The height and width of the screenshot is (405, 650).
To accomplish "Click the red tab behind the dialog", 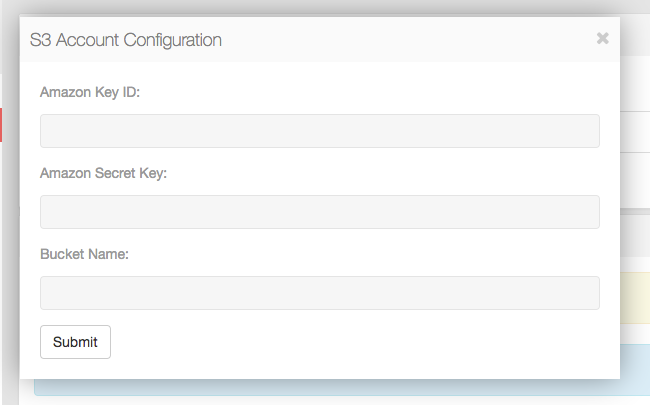I will coord(1,124).
